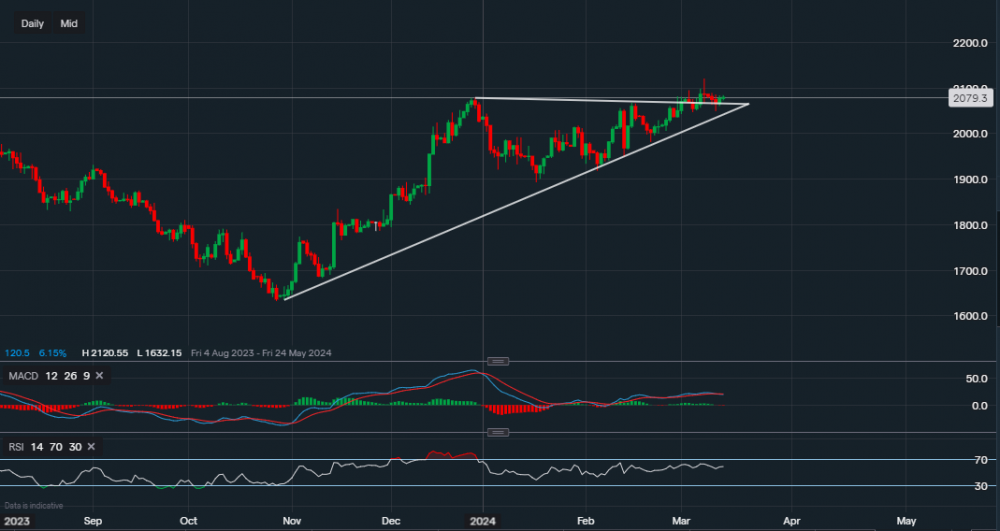
Task: Open the Mid price type dropdown
Action: coord(69,23)
